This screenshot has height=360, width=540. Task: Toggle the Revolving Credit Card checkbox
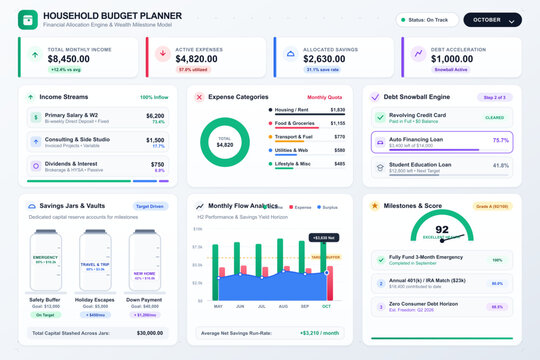(x=380, y=117)
